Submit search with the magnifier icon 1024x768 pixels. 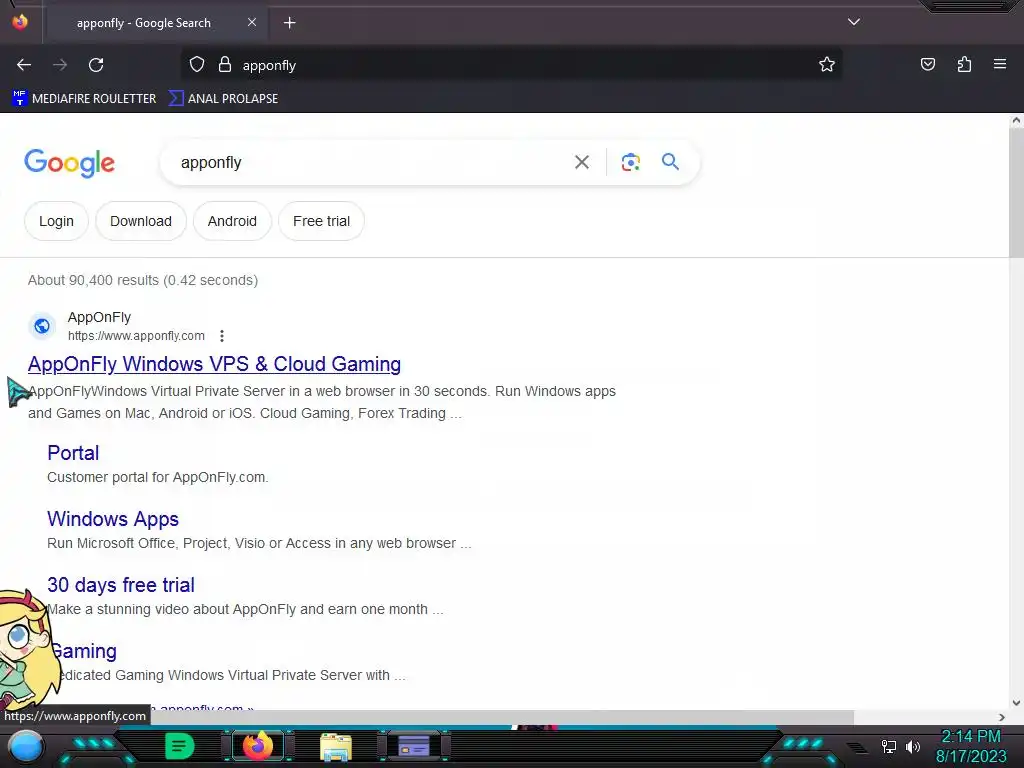(x=670, y=161)
